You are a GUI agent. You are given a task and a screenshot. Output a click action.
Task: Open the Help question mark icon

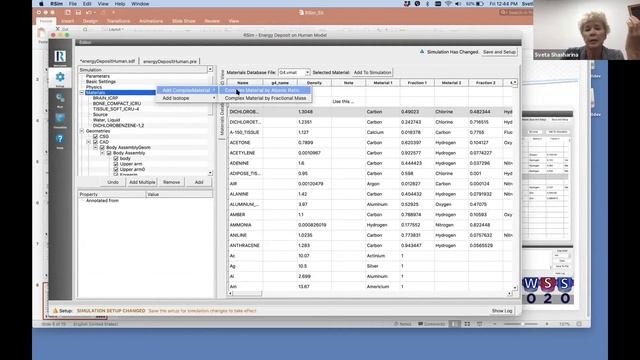click(60, 139)
